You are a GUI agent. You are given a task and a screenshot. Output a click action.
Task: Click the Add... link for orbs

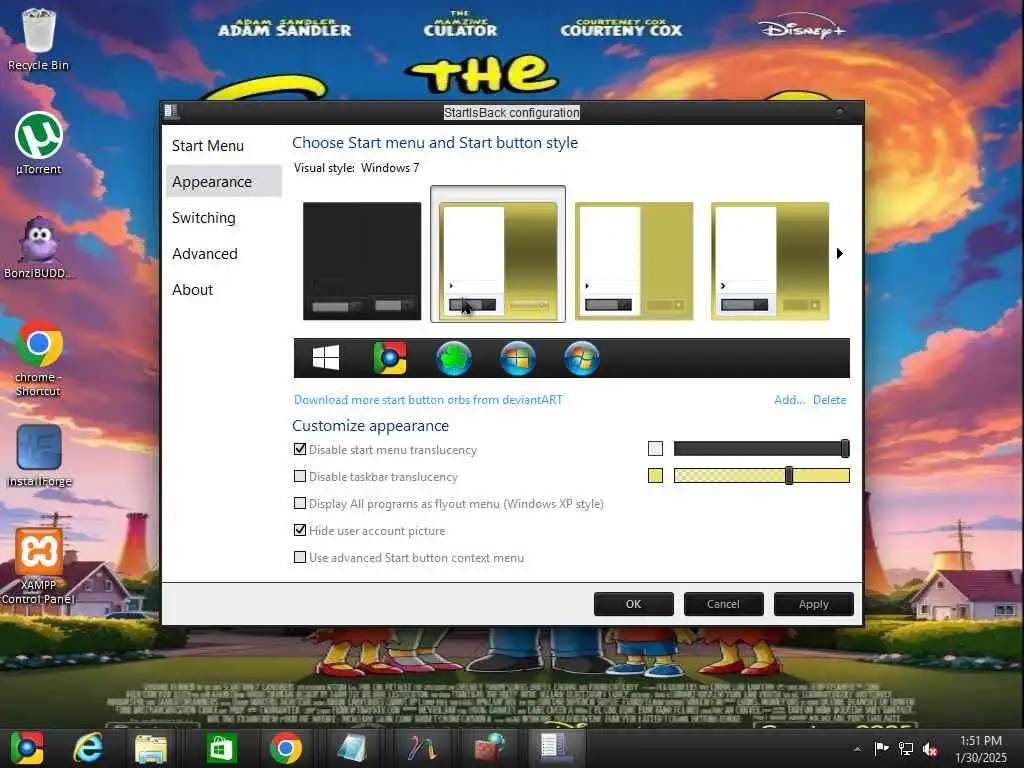point(789,400)
